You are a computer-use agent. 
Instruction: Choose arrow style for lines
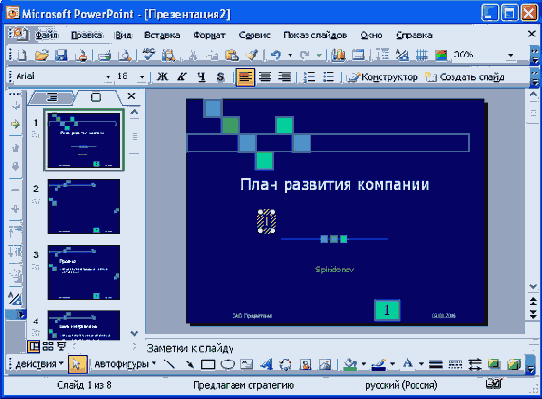point(475,364)
